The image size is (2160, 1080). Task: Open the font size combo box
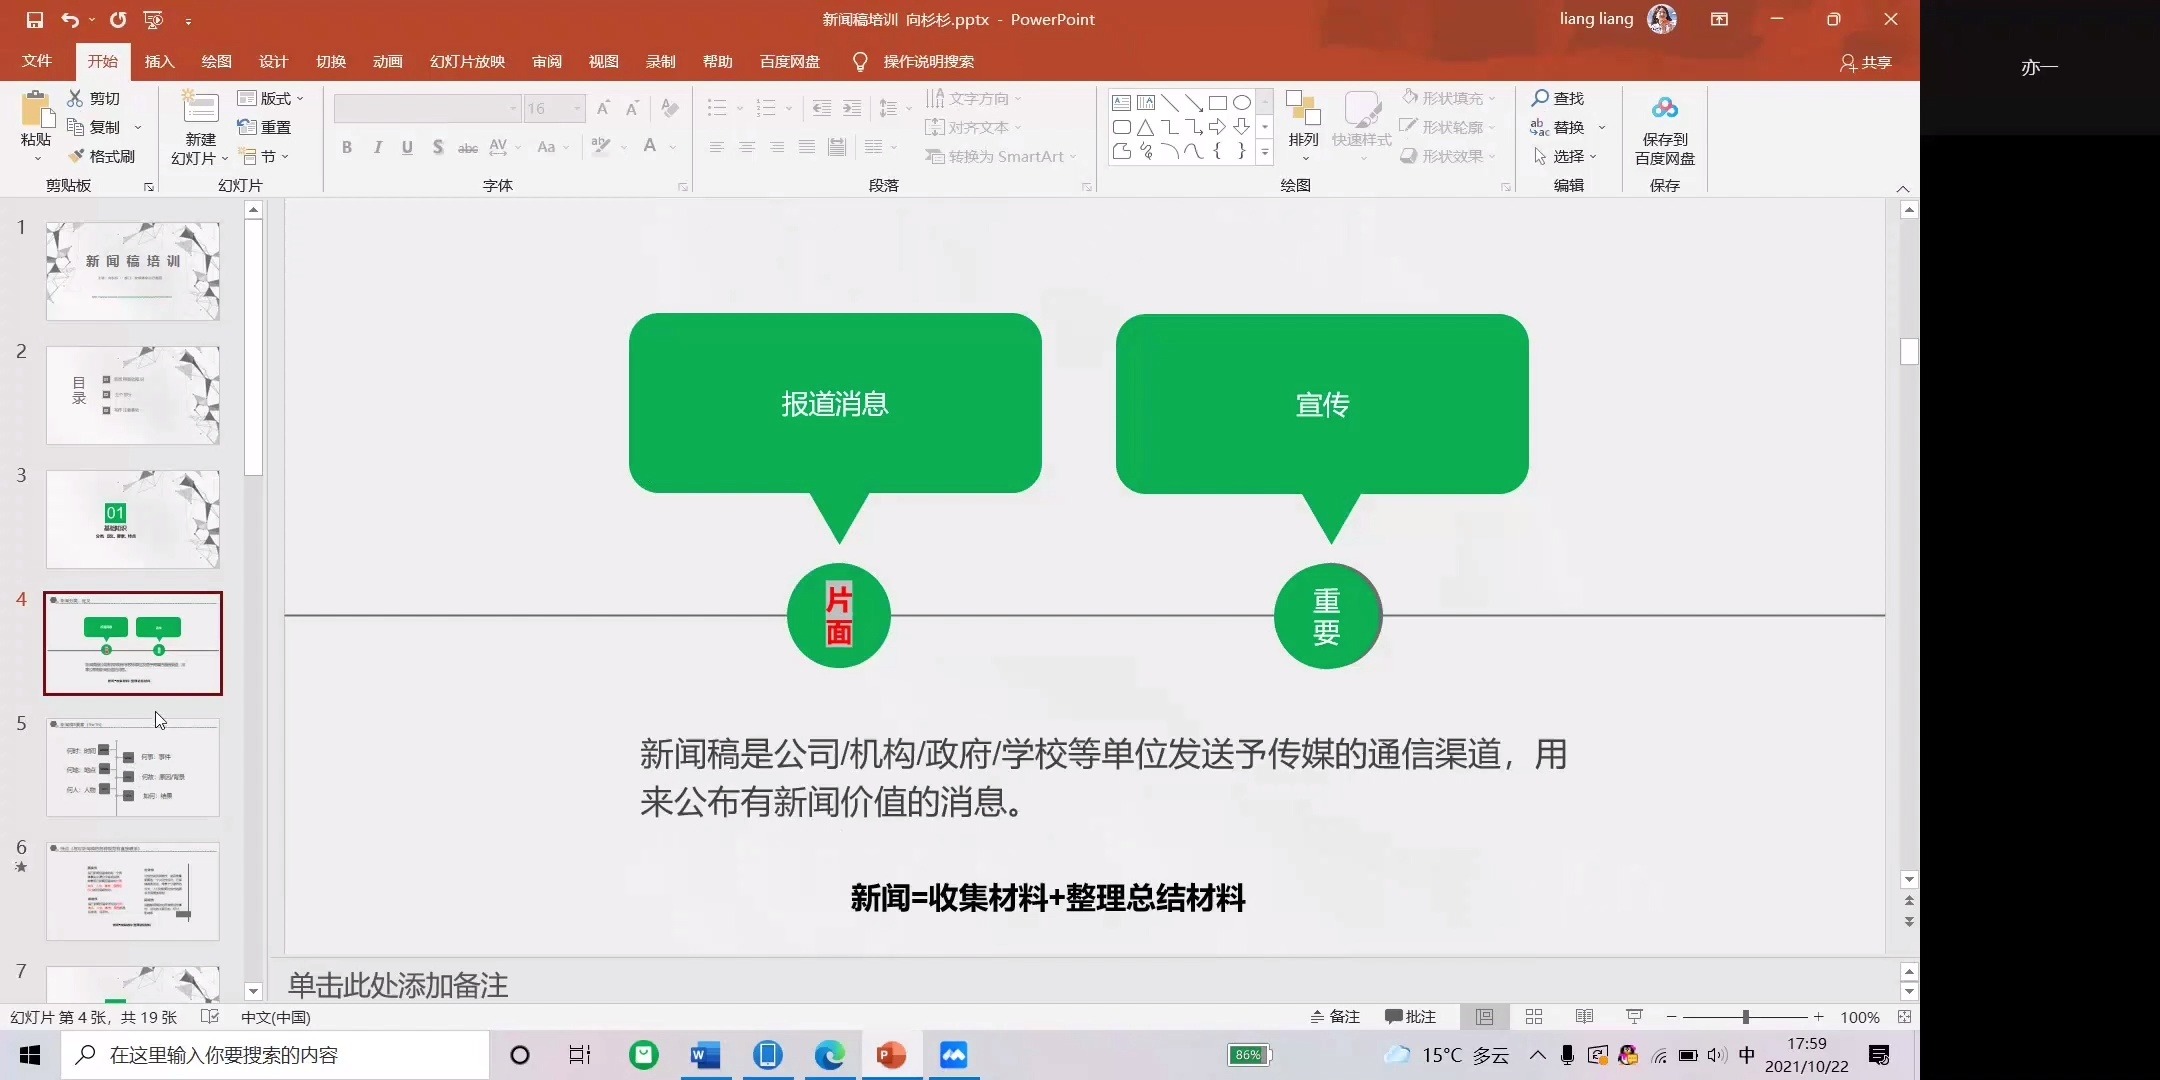click(554, 108)
